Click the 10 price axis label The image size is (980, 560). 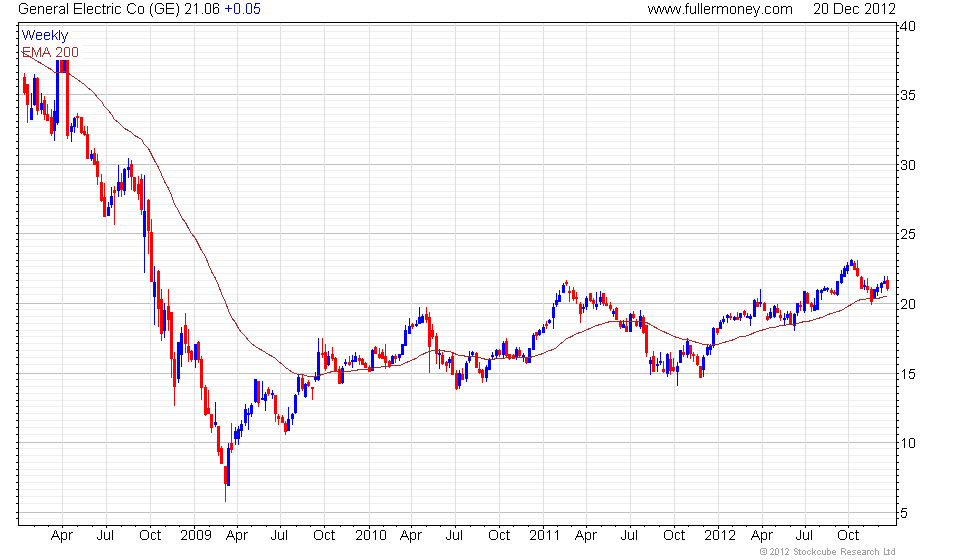pos(908,443)
